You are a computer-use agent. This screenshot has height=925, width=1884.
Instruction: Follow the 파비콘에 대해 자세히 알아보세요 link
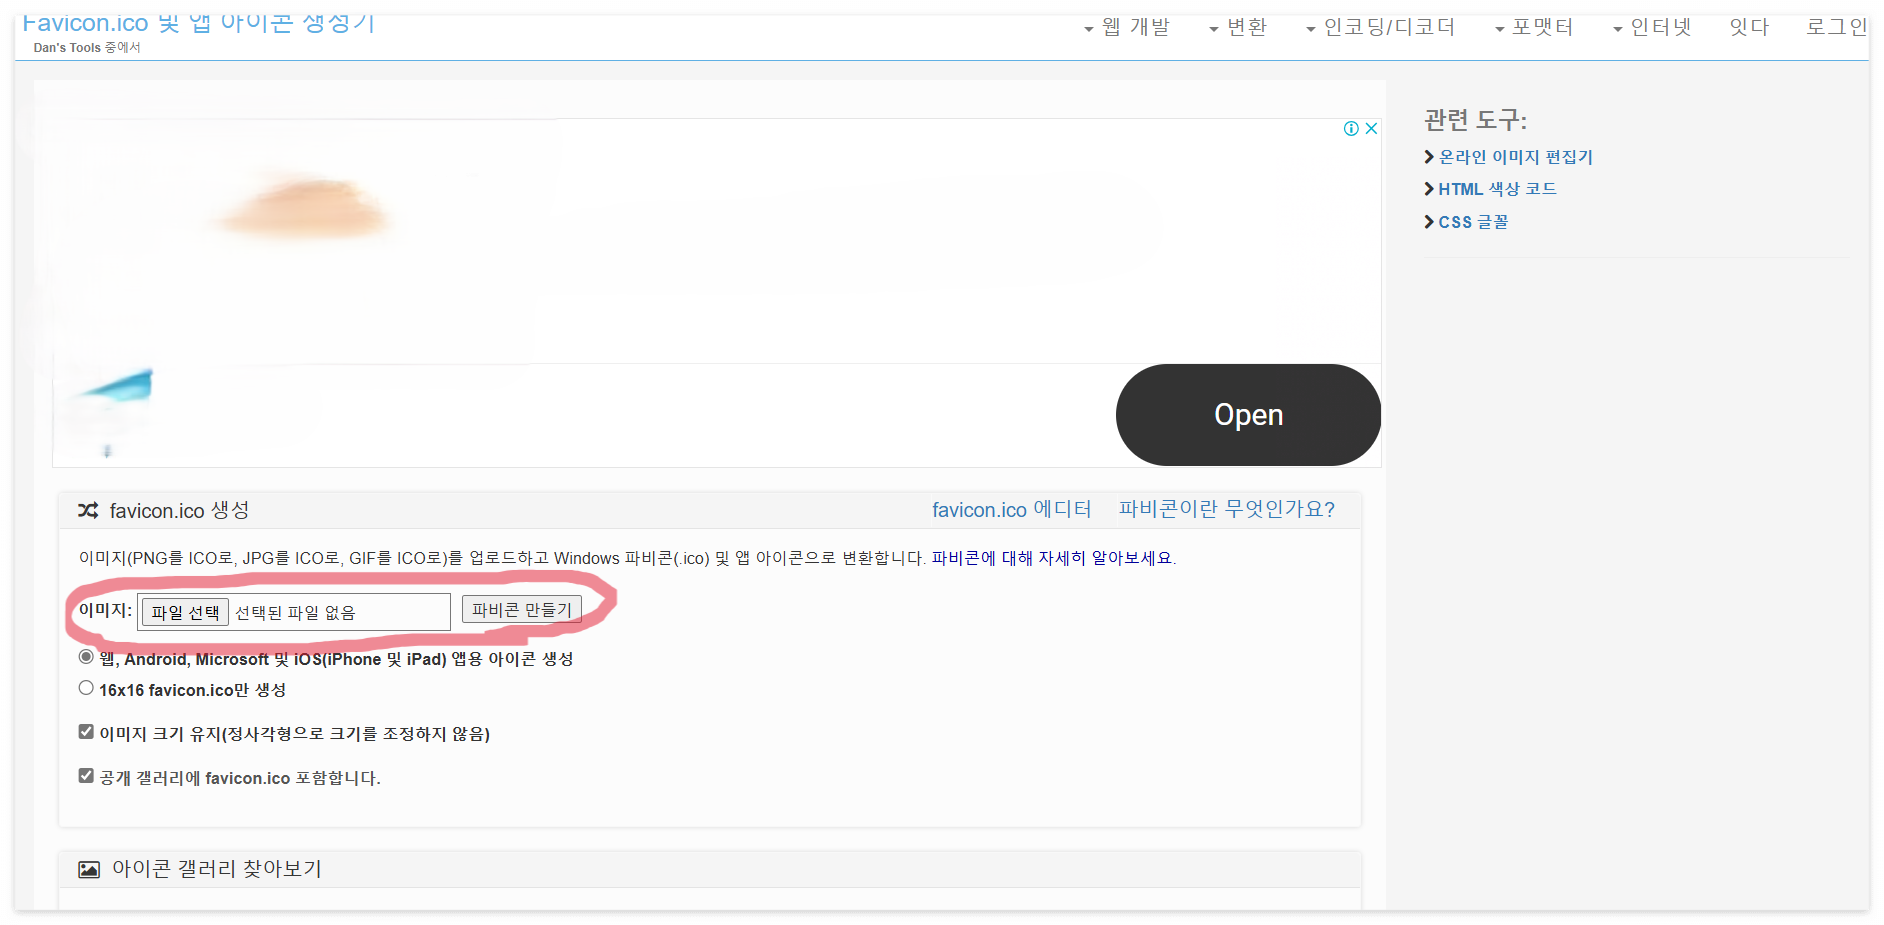pyautogui.click(x=1052, y=558)
